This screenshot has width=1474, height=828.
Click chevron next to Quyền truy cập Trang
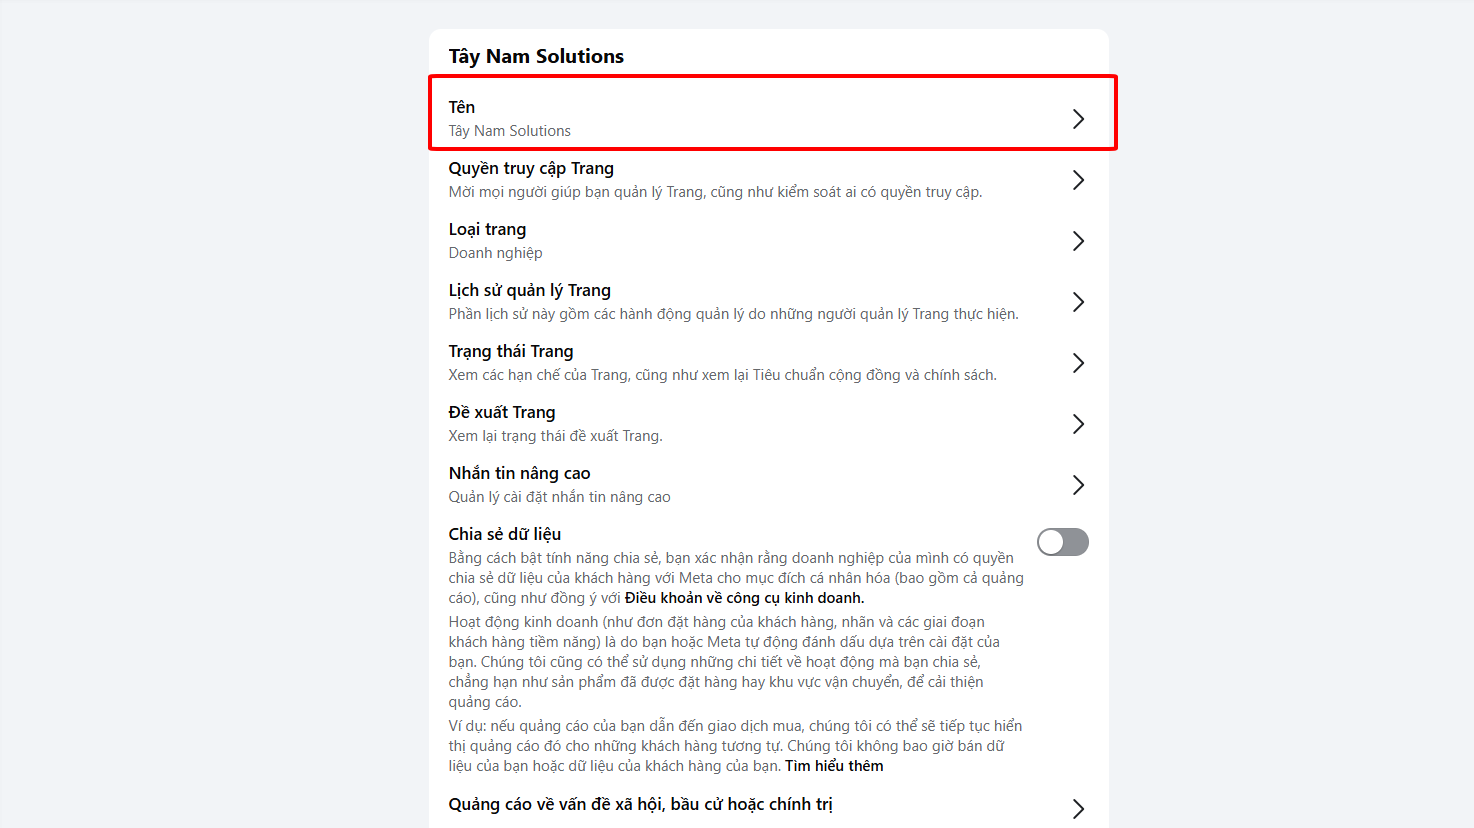click(x=1078, y=180)
